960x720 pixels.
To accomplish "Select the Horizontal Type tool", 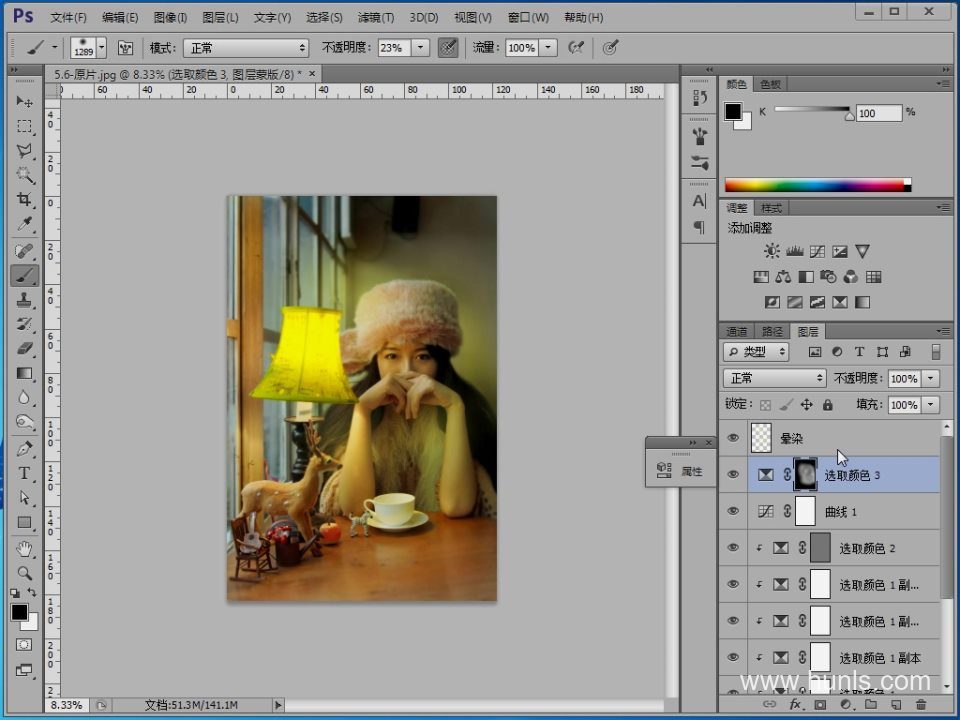I will [24, 473].
